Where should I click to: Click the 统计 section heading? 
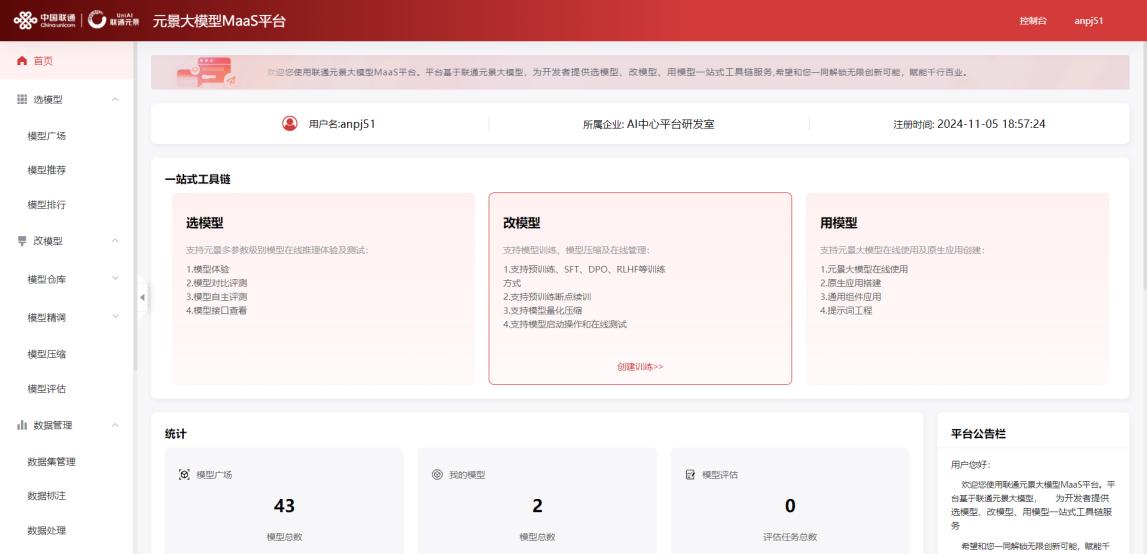(x=176, y=434)
